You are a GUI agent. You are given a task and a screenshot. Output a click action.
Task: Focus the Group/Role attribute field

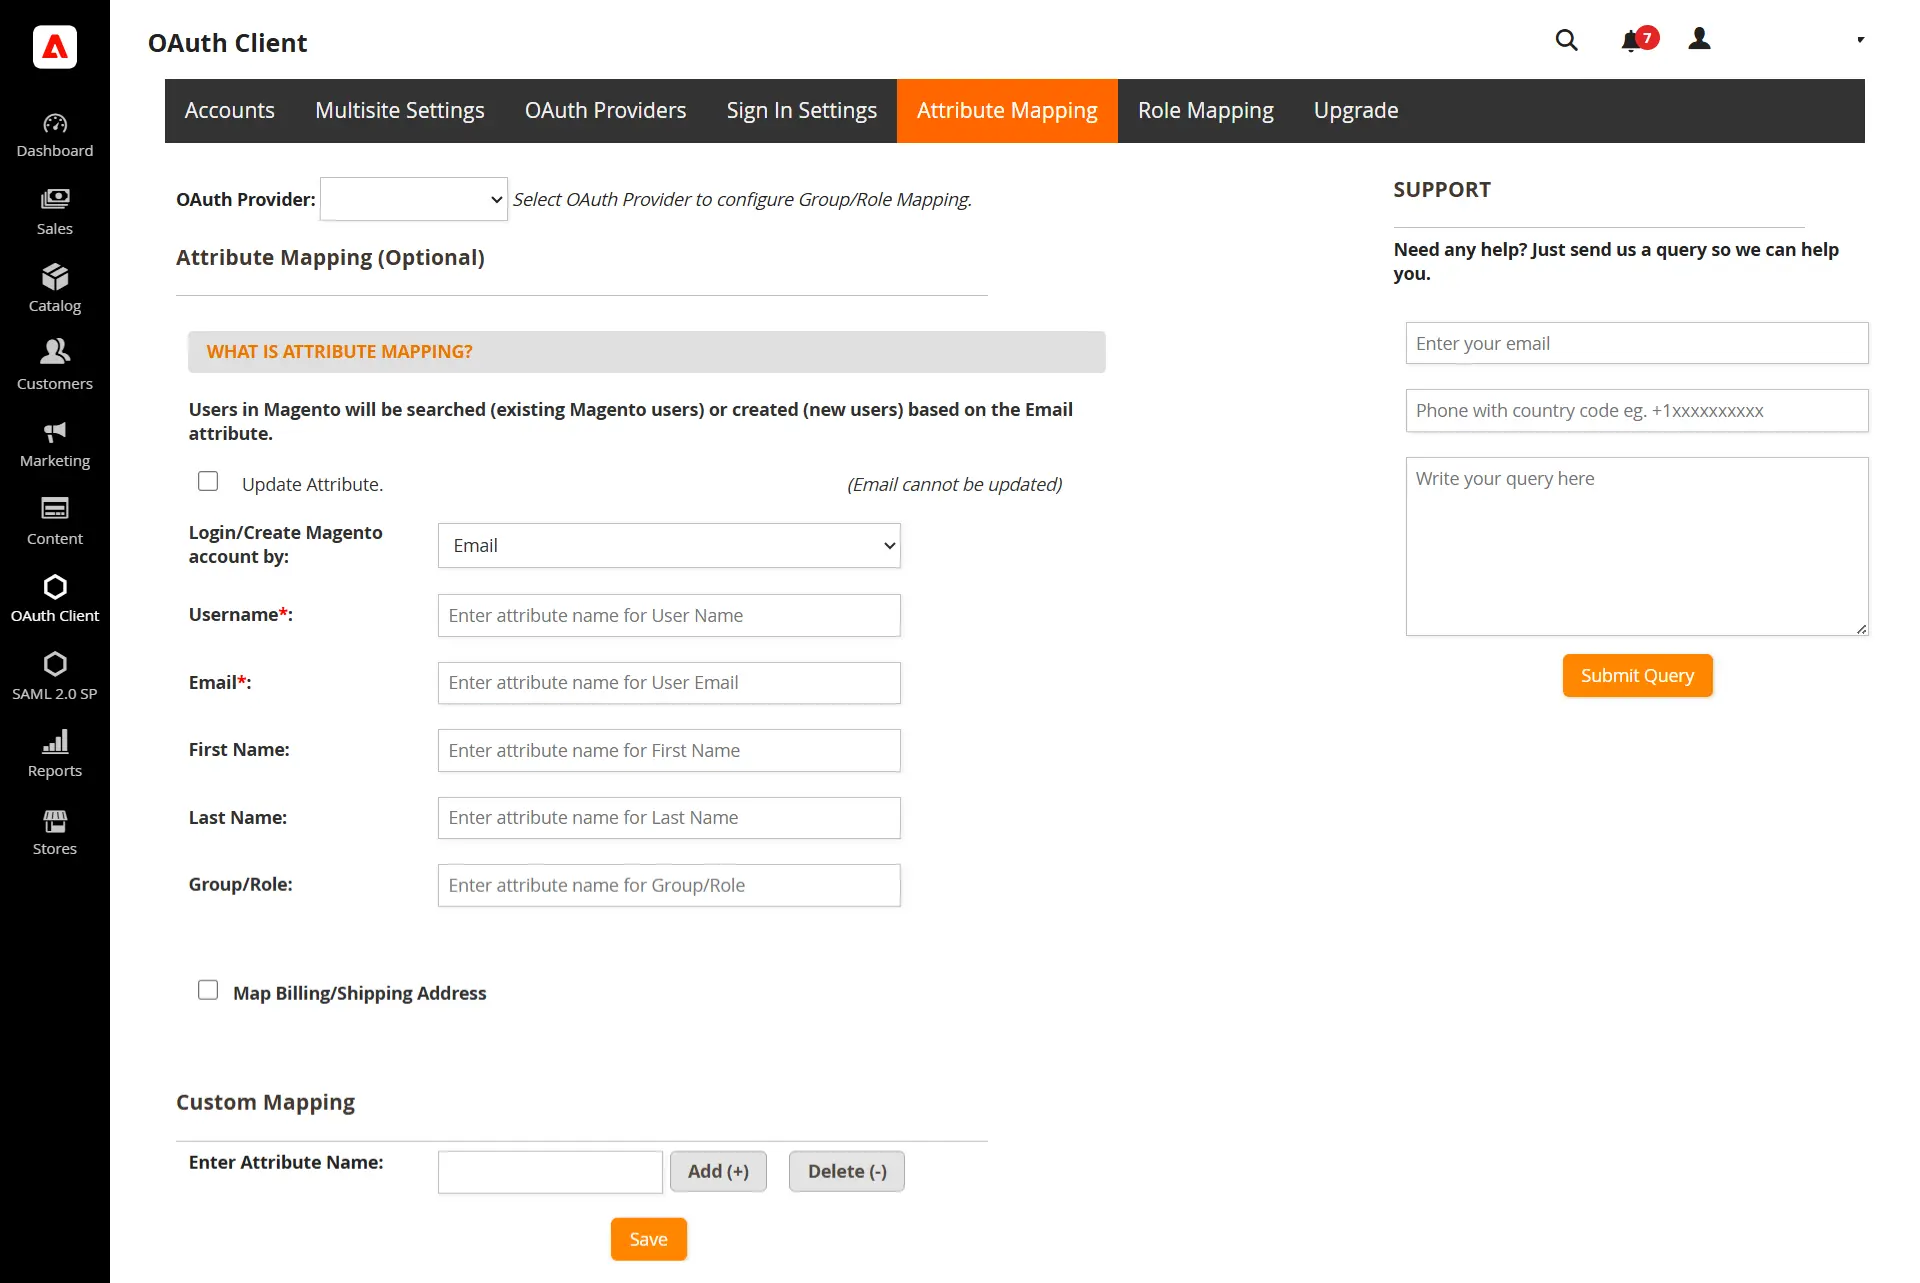tap(669, 886)
